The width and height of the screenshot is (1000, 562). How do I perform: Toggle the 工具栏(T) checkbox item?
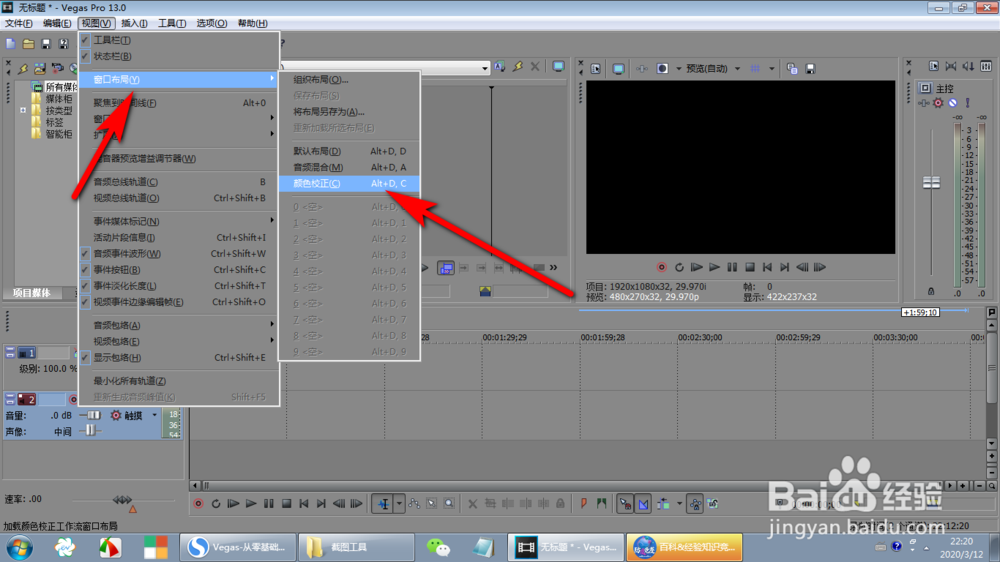(x=179, y=40)
